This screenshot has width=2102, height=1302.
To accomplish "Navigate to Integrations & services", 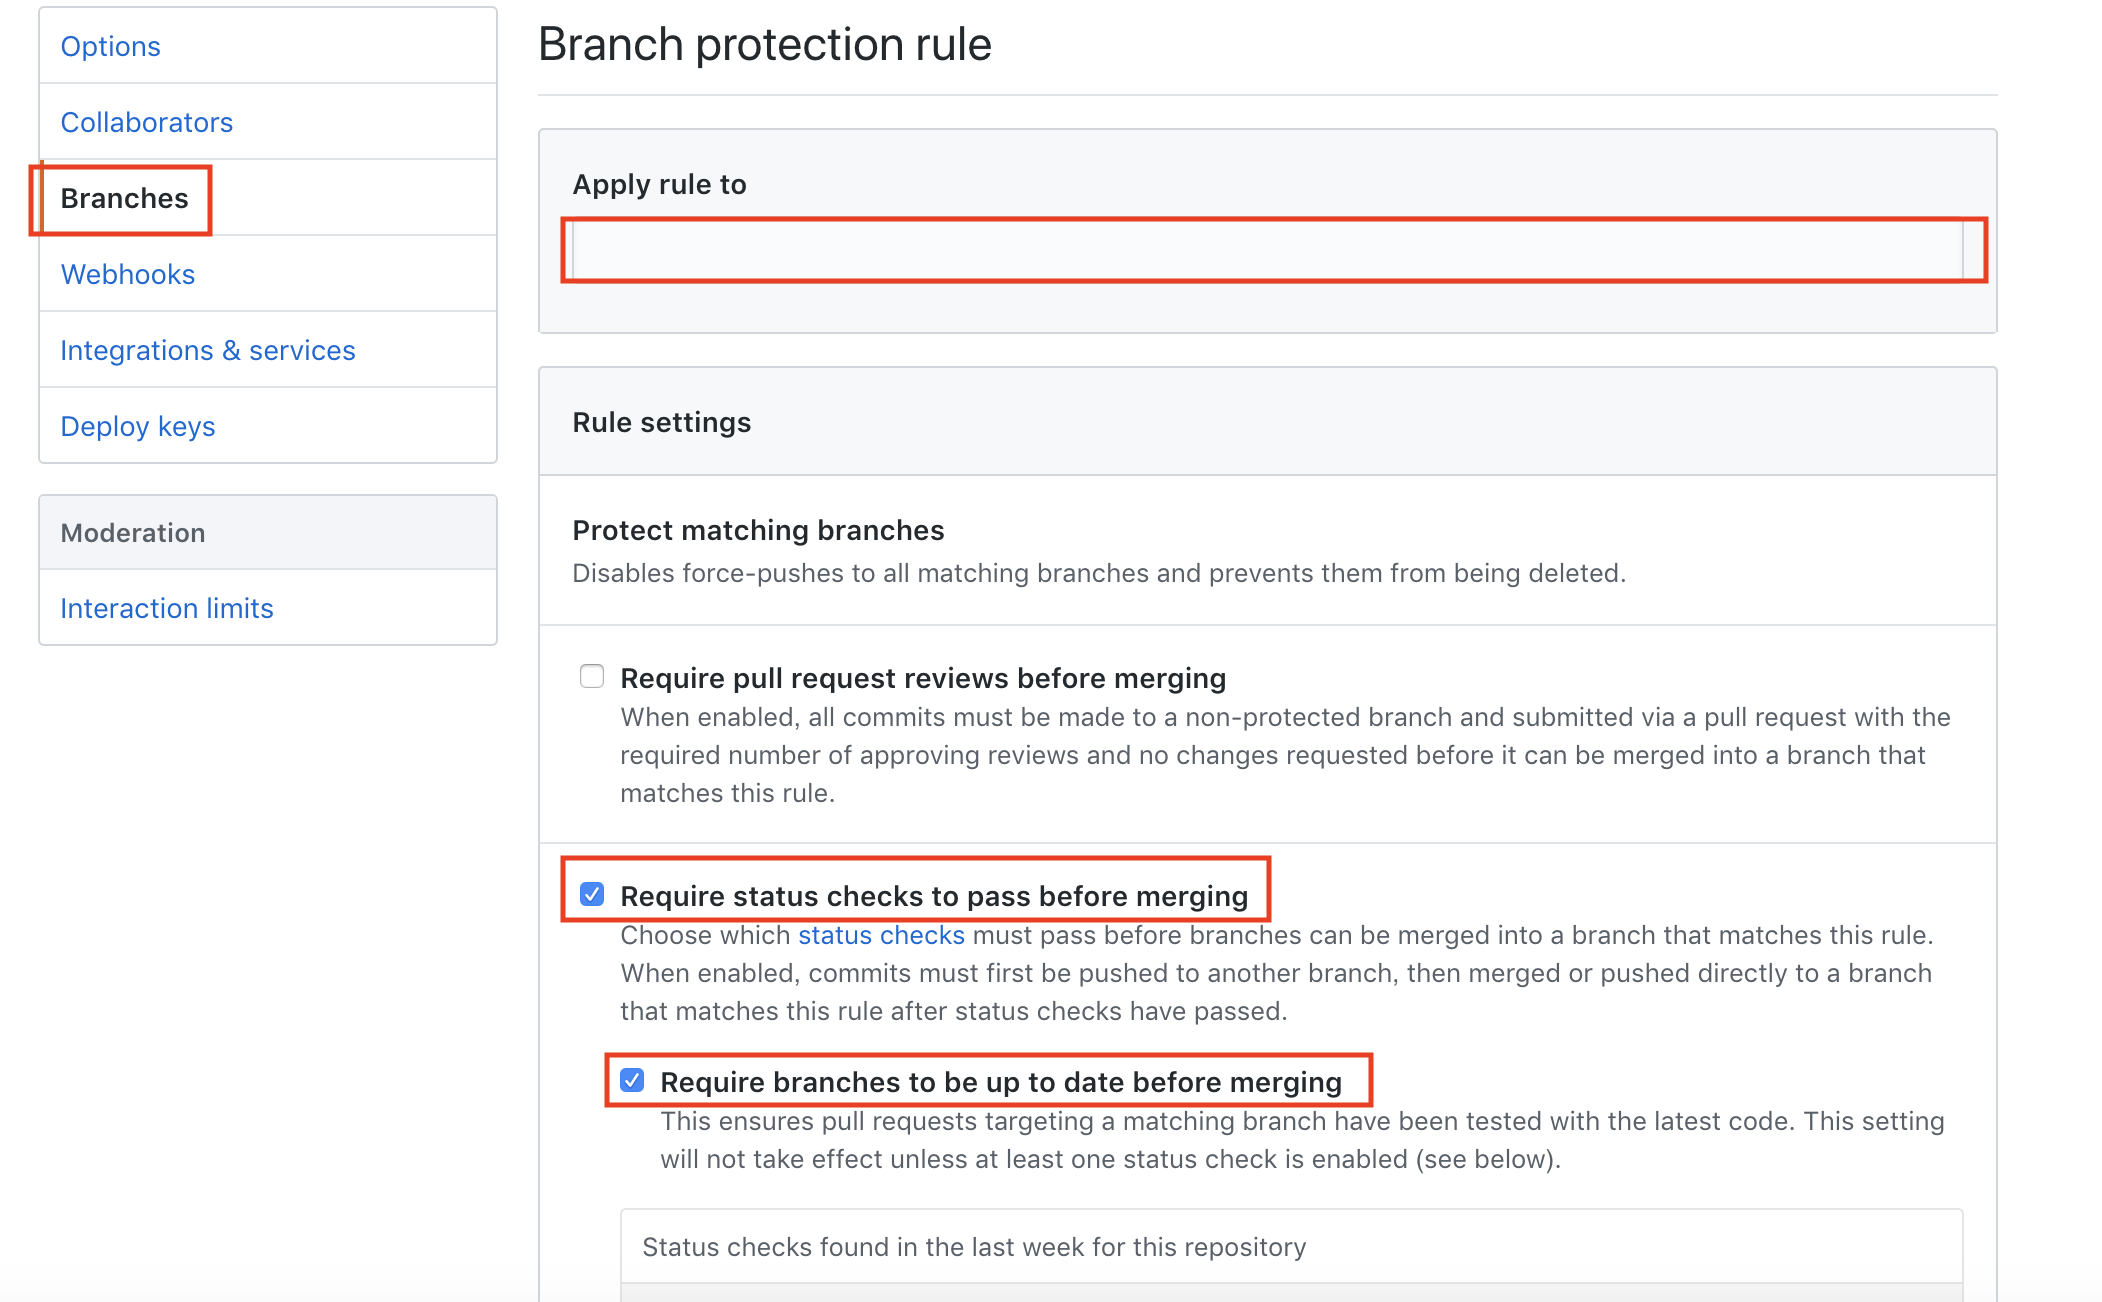I will 207,350.
